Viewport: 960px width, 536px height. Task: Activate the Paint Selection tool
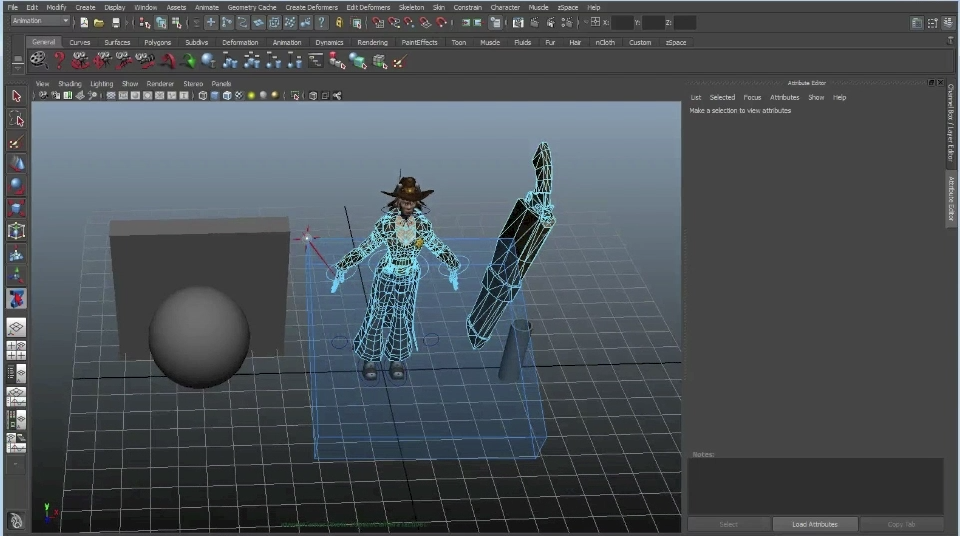(x=17, y=143)
